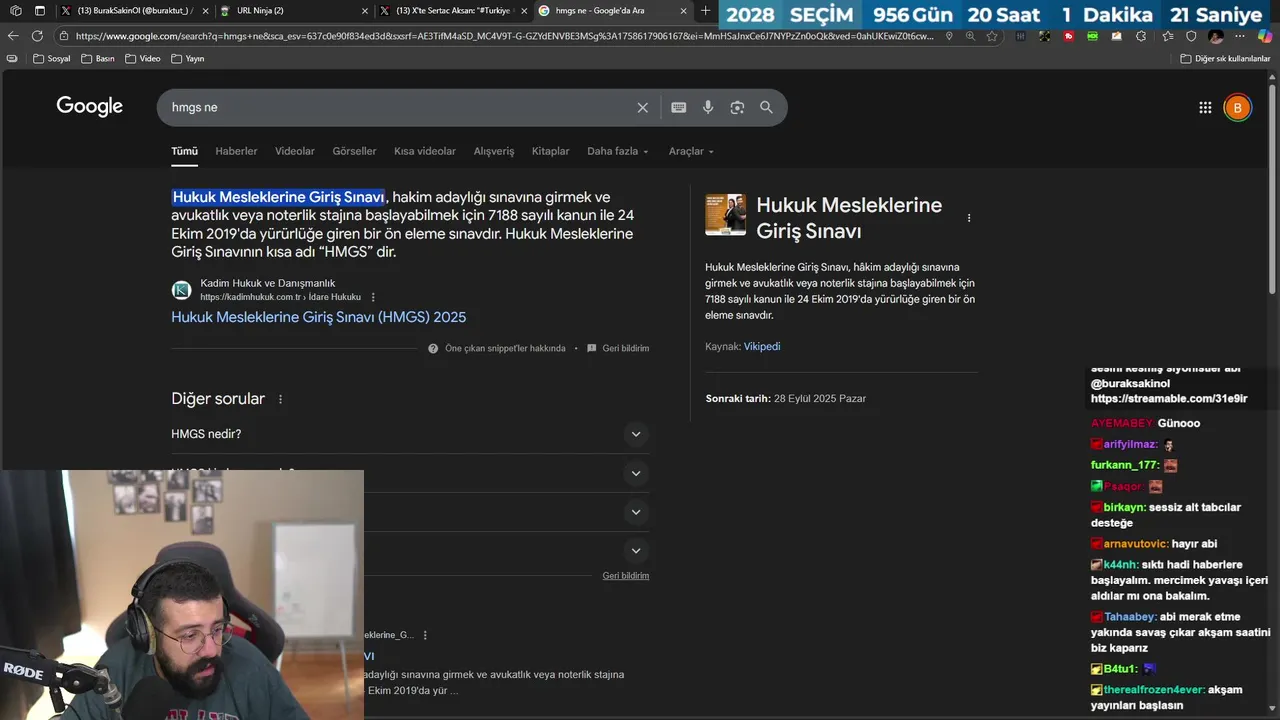Start voice search with microphone icon
1280x720 pixels.
(708, 108)
